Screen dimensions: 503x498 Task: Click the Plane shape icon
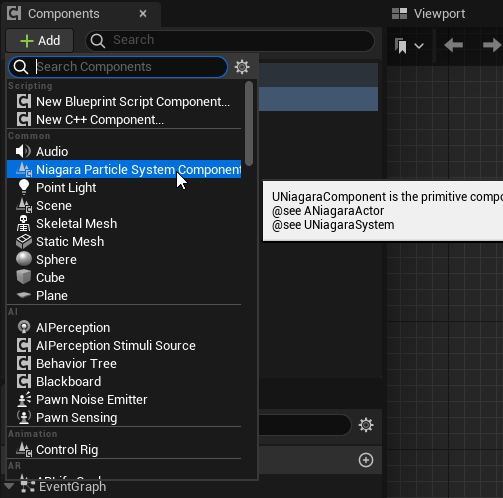point(24,295)
